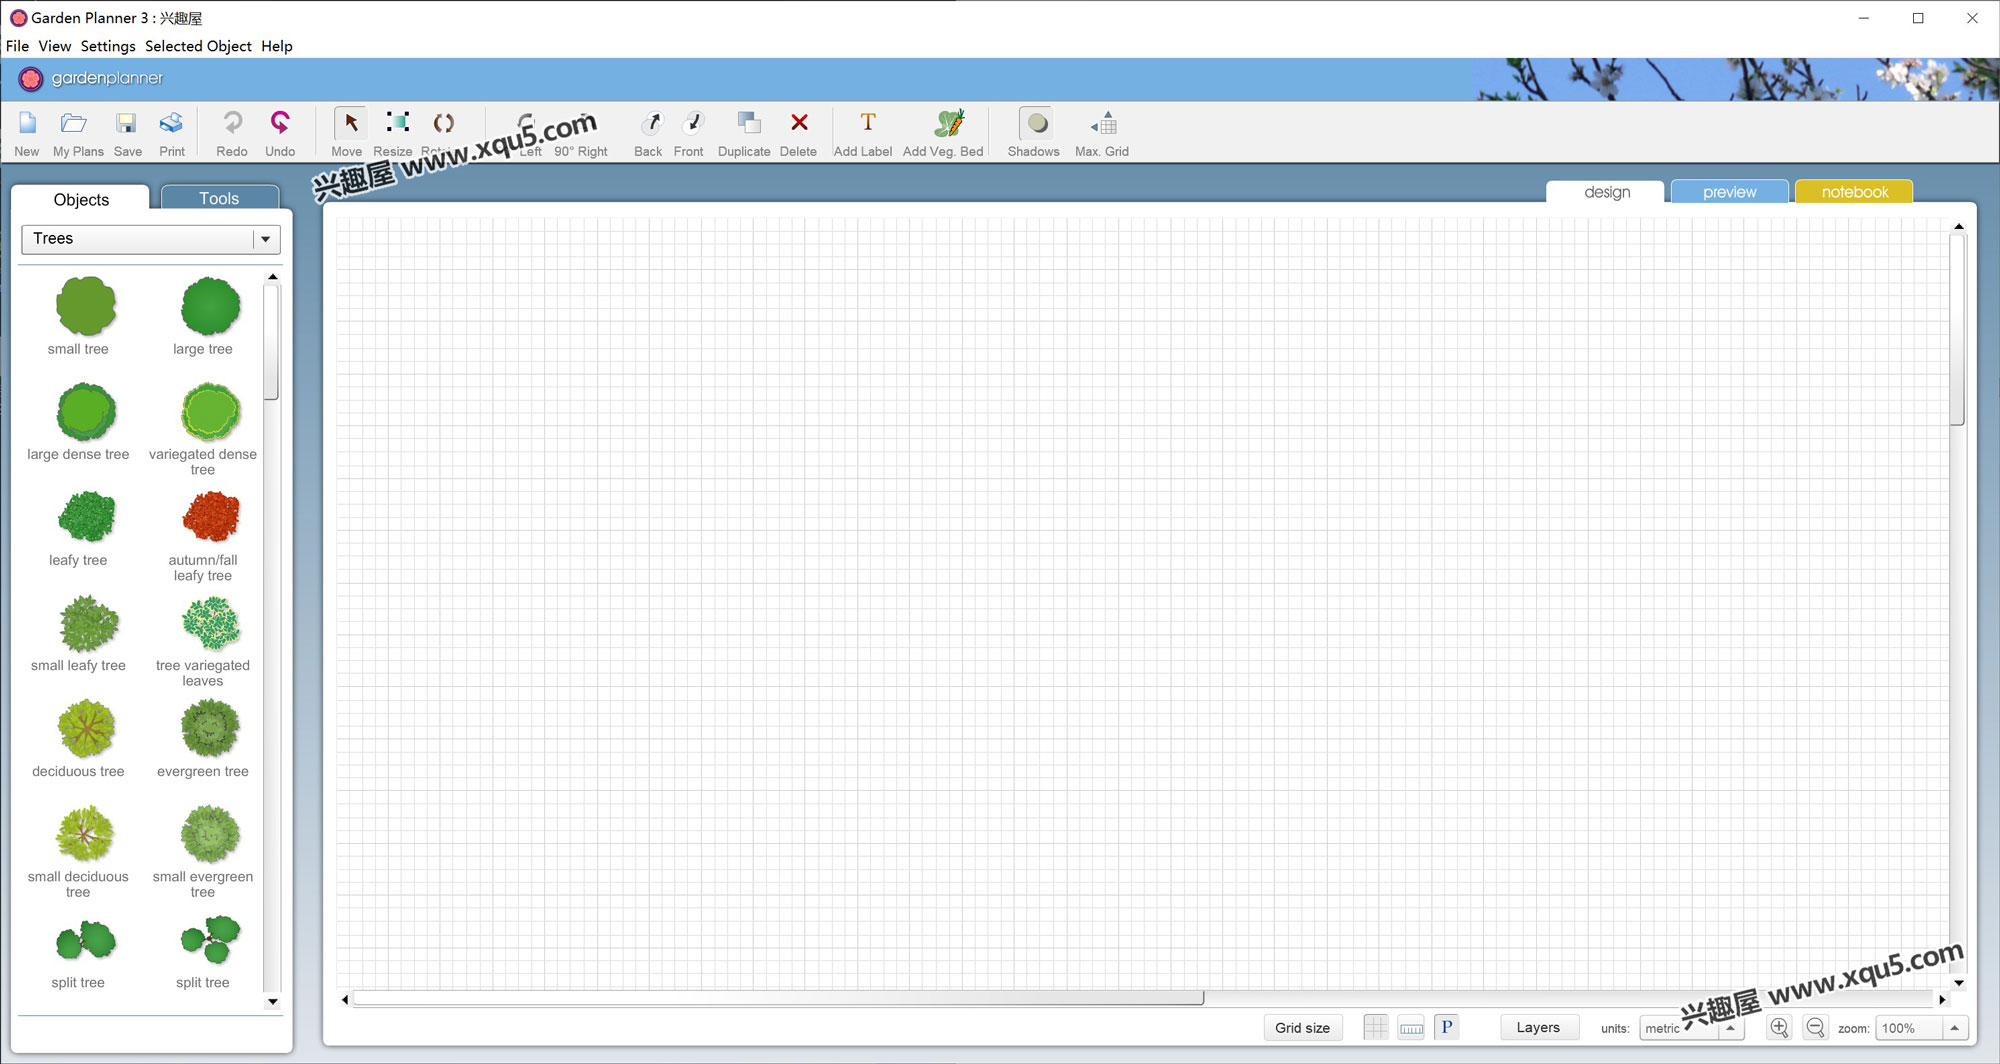This screenshot has height=1064, width=2000.
Task: Click the Max. Grid icon
Action: 1104,125
